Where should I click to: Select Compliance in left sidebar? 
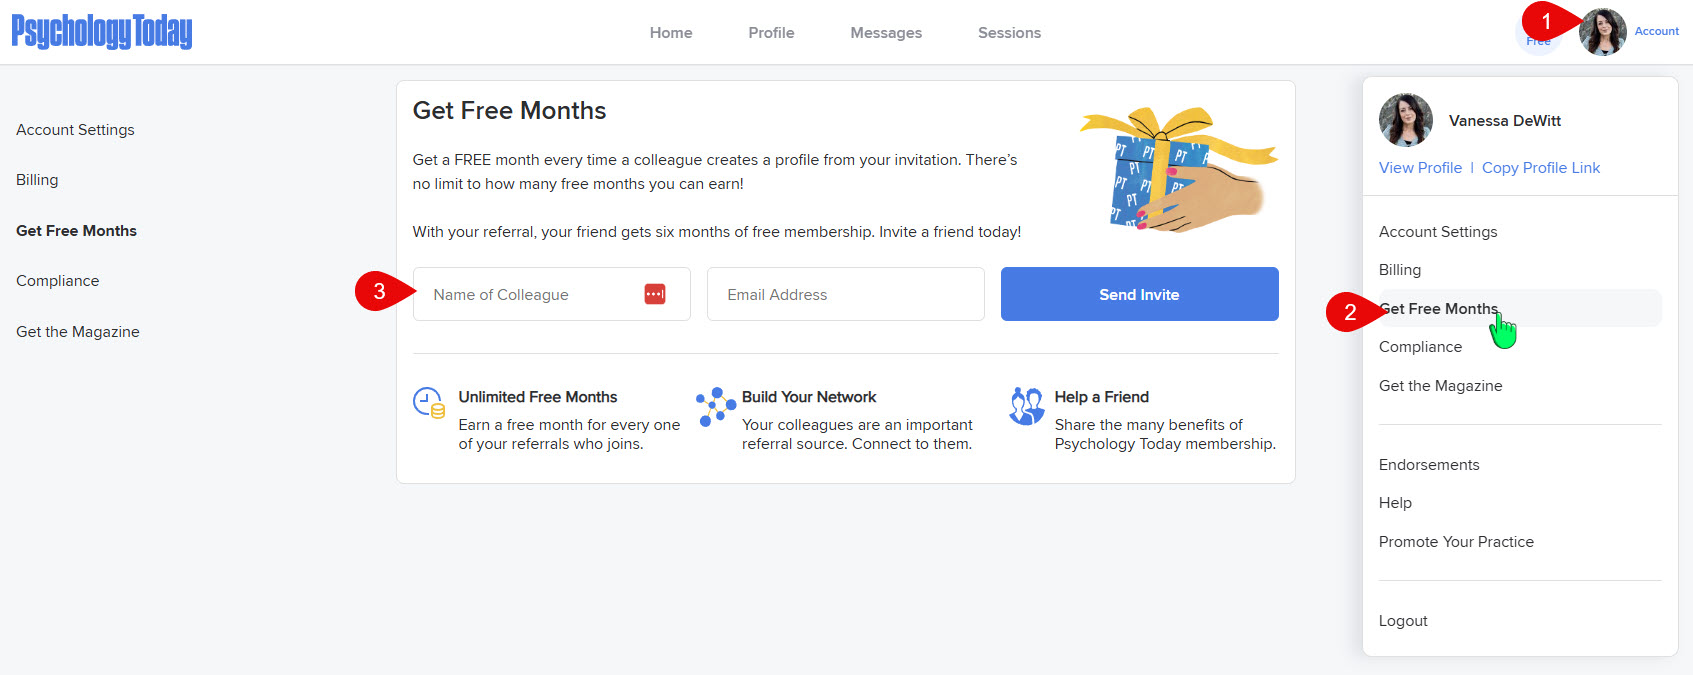tap(57, 281)
